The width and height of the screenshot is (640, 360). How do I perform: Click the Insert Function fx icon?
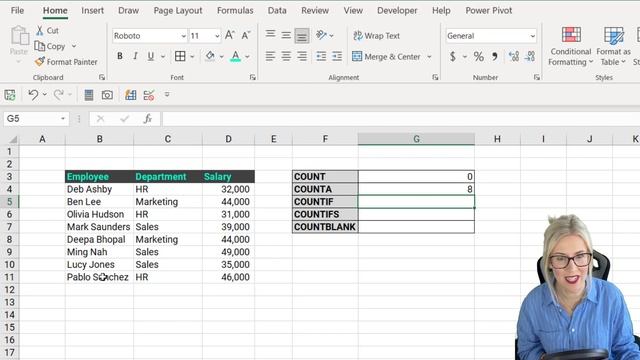point(148,119)
